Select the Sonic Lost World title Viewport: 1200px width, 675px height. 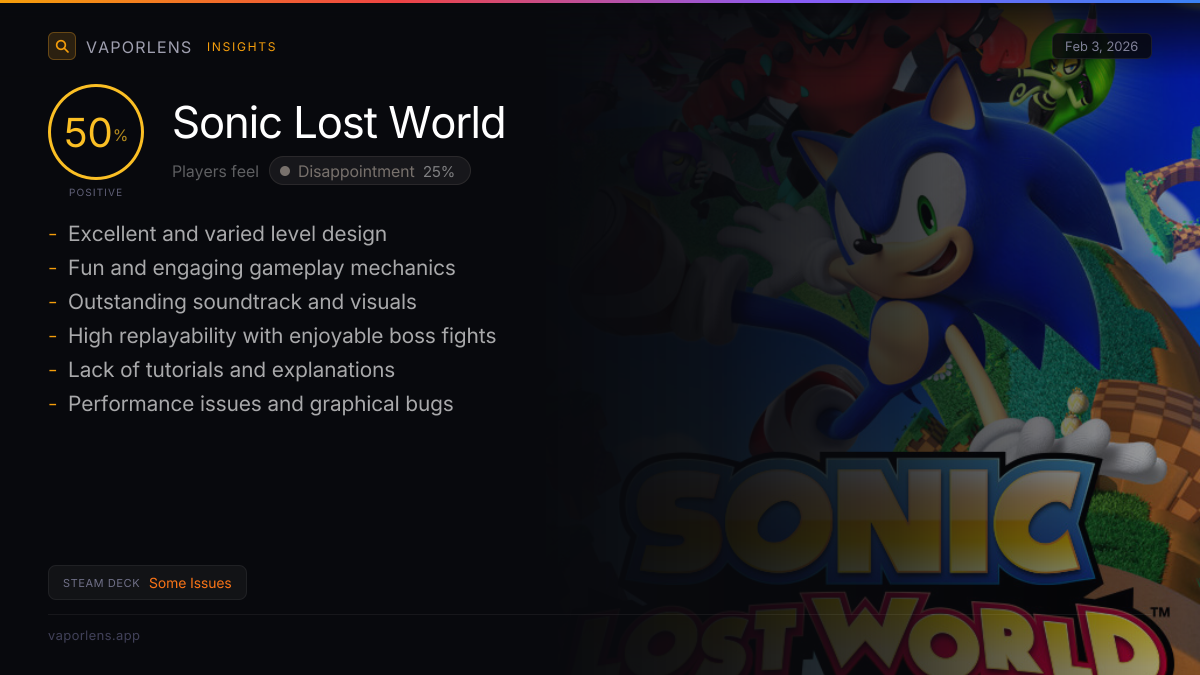click(338, 123)
